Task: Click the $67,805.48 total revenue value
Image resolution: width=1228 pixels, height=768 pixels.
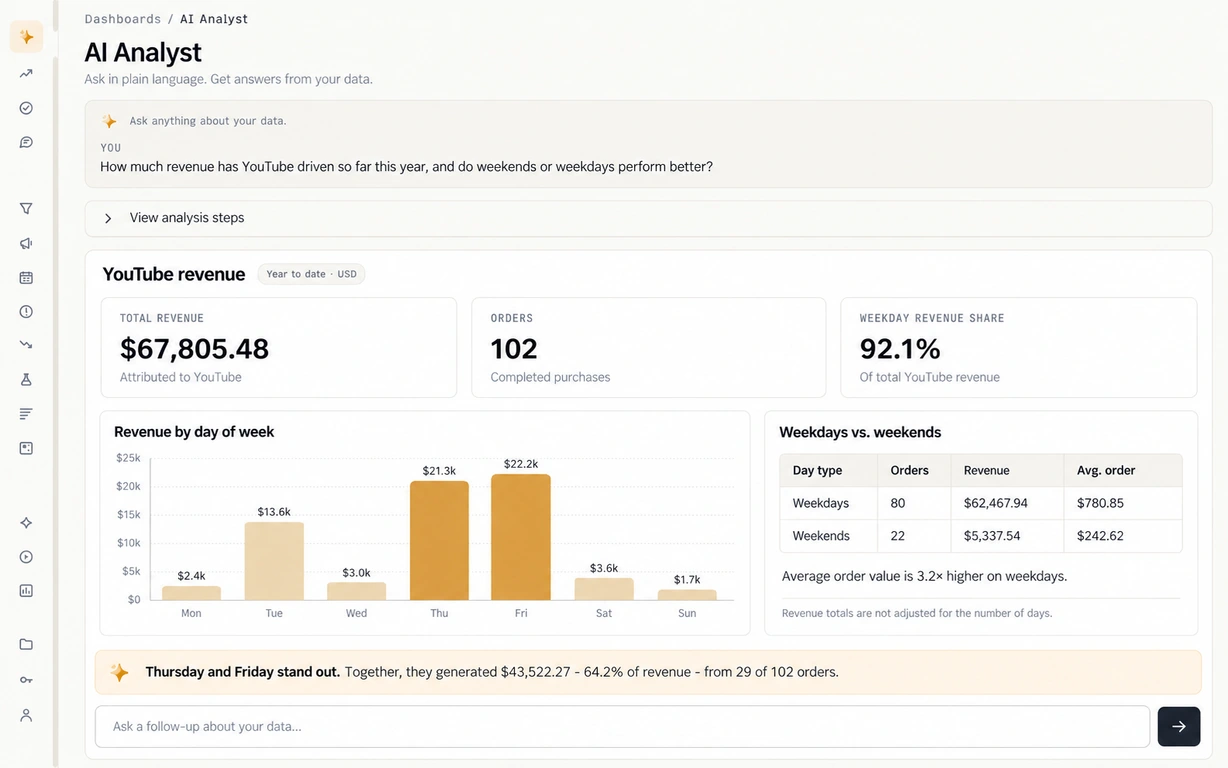Action: [195, 348]
